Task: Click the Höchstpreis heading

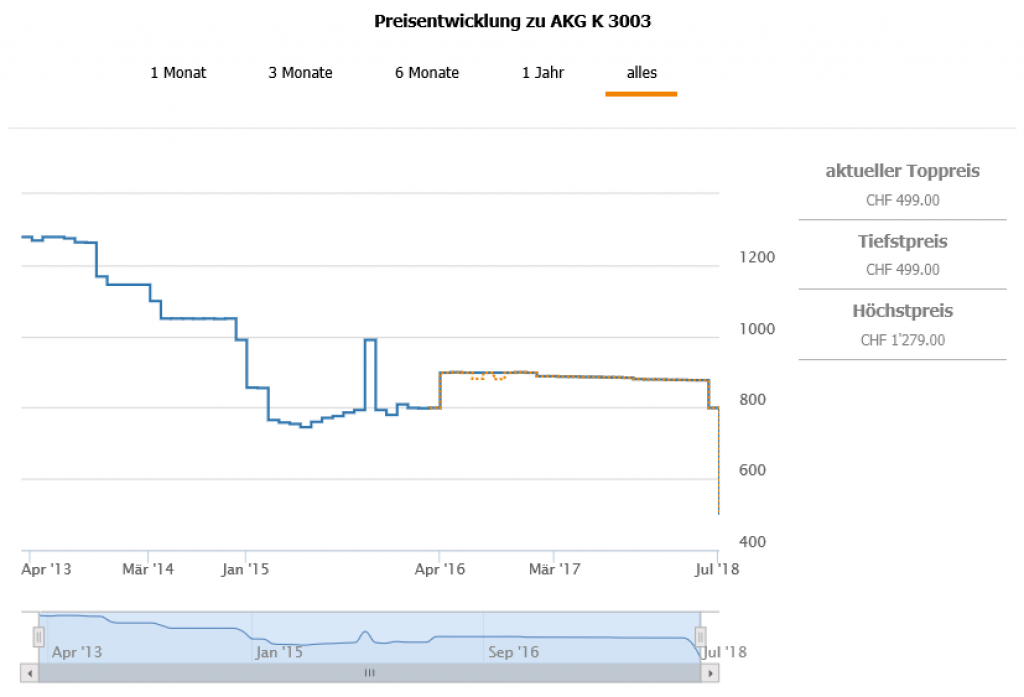Action: tap(902, 311)
